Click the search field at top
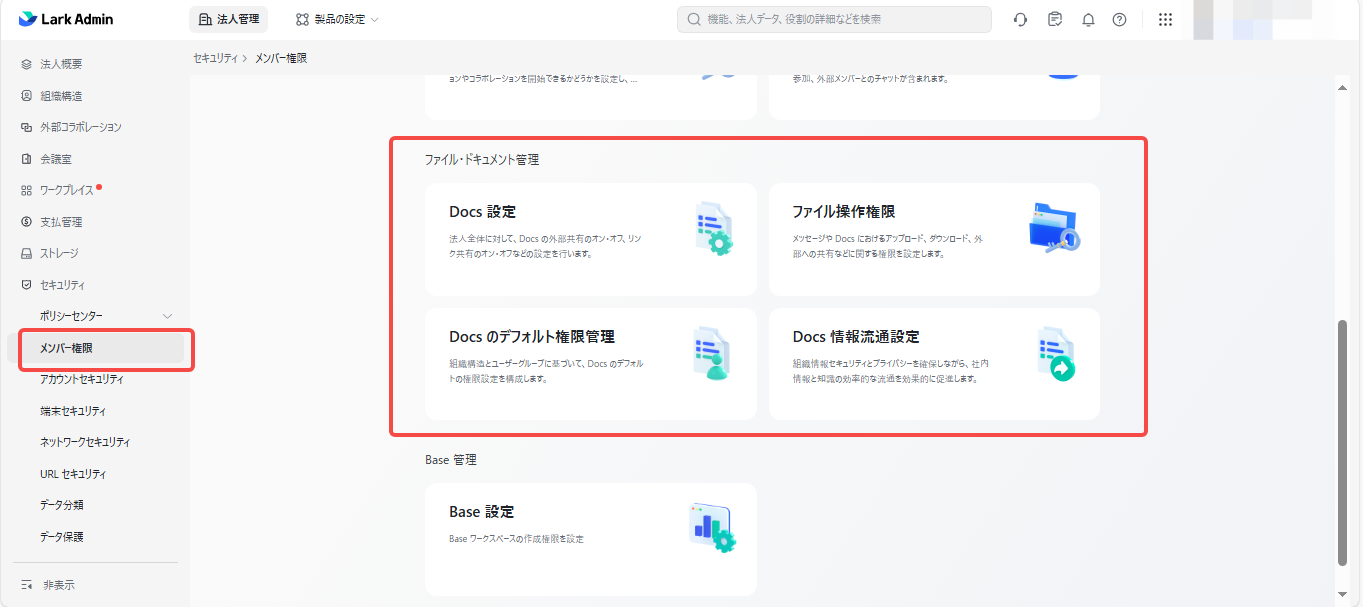Image resolution: width=1363 pixels, height=607 pixels. [x=834, y=19]
